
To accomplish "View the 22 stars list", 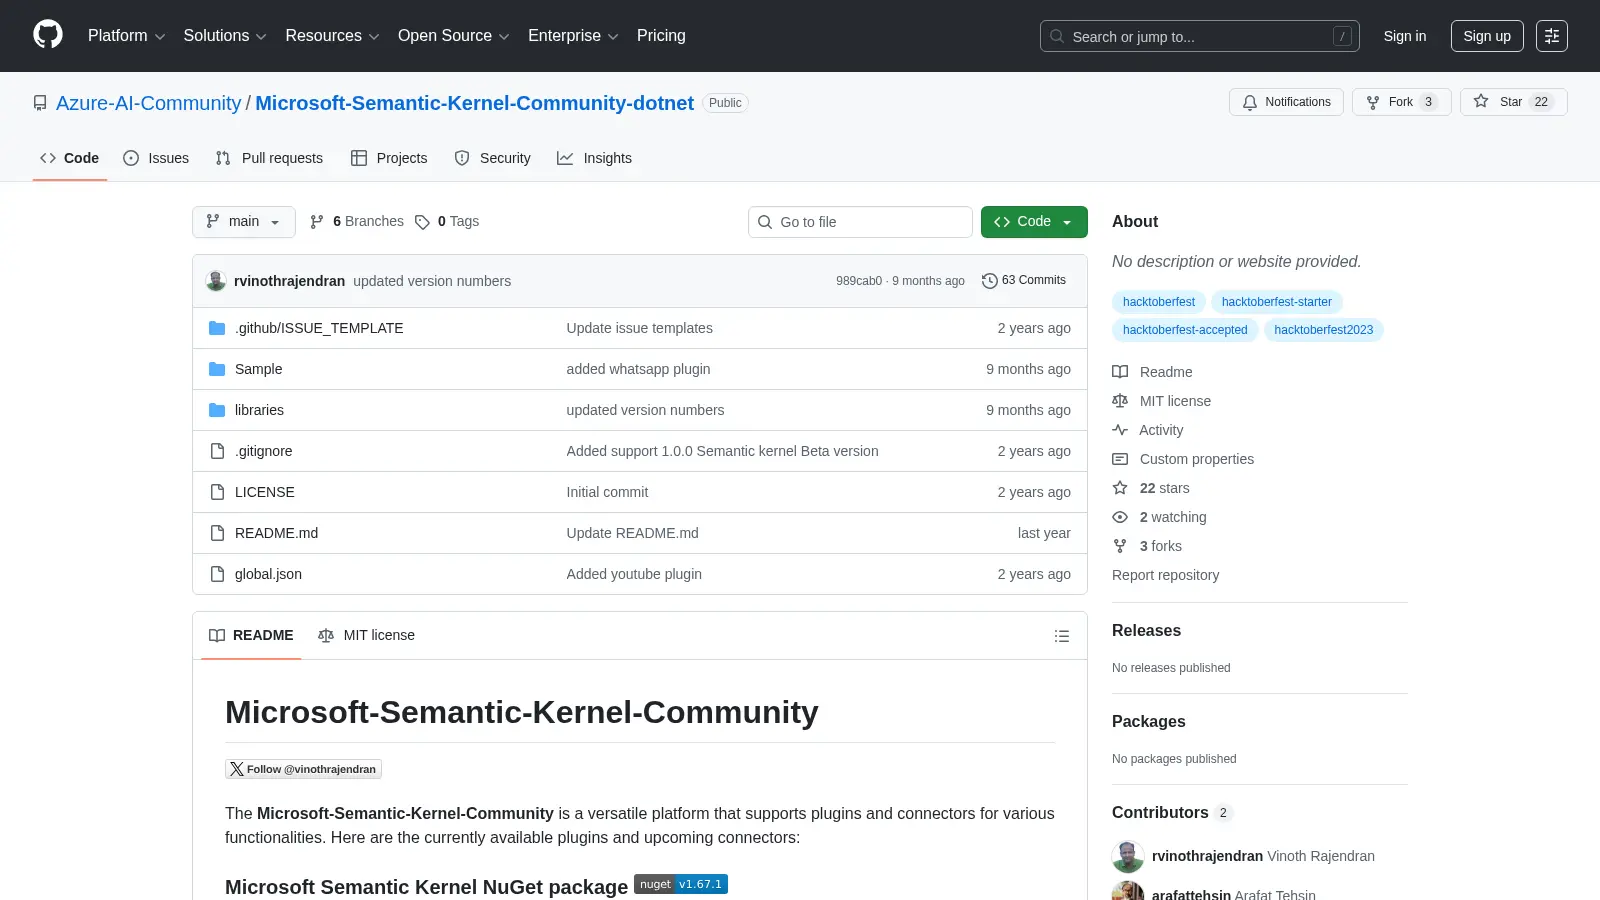I will (x=1151, y=488).
